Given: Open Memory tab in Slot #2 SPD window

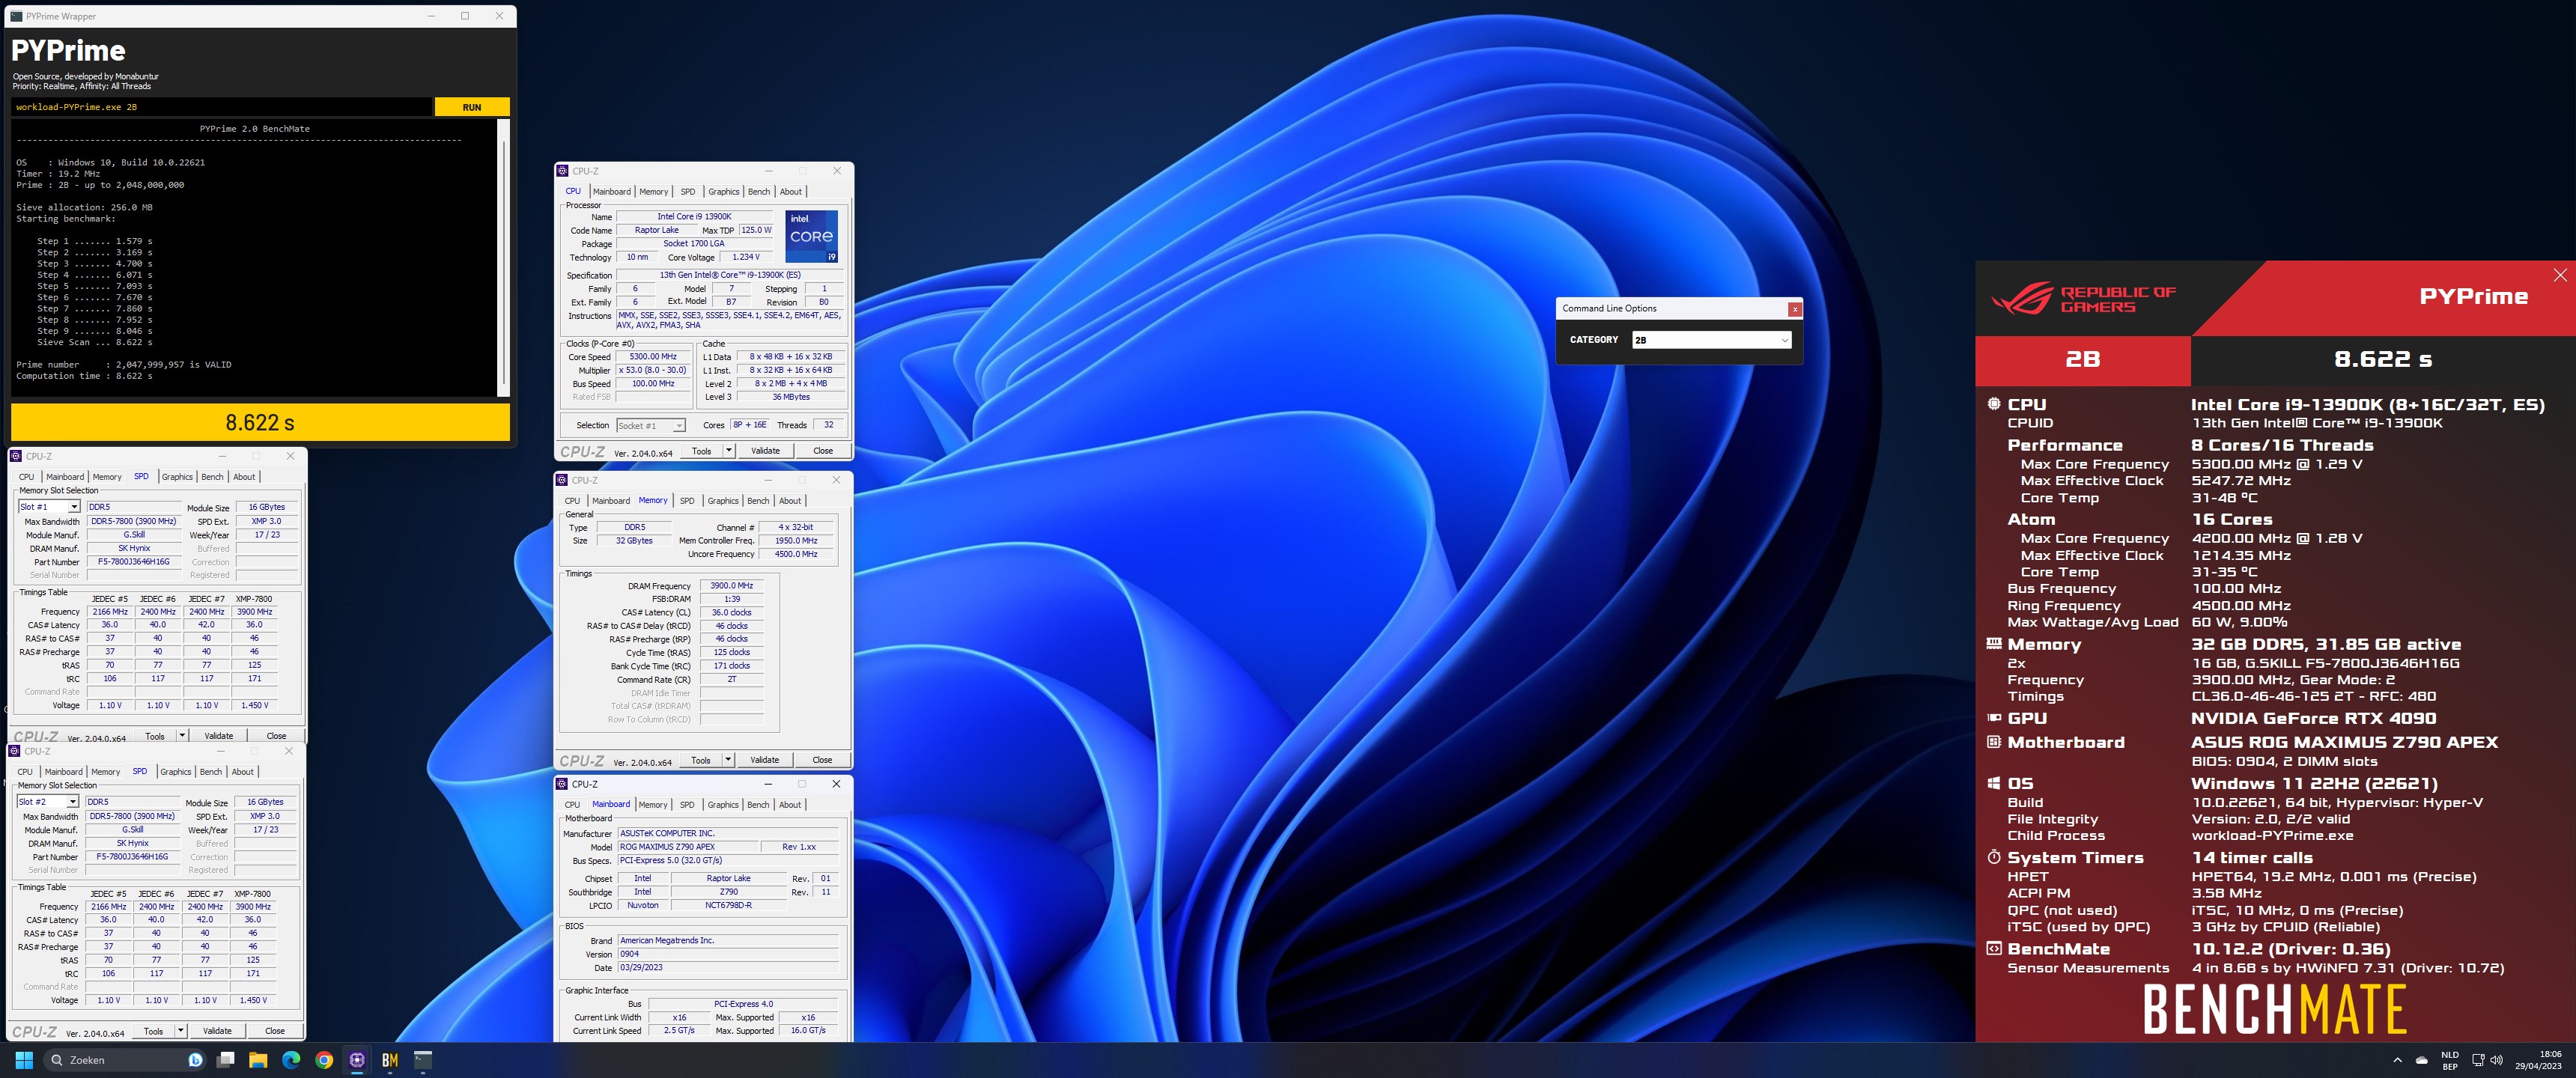Looking at the screenshot, I should click(x=106, y=772).
